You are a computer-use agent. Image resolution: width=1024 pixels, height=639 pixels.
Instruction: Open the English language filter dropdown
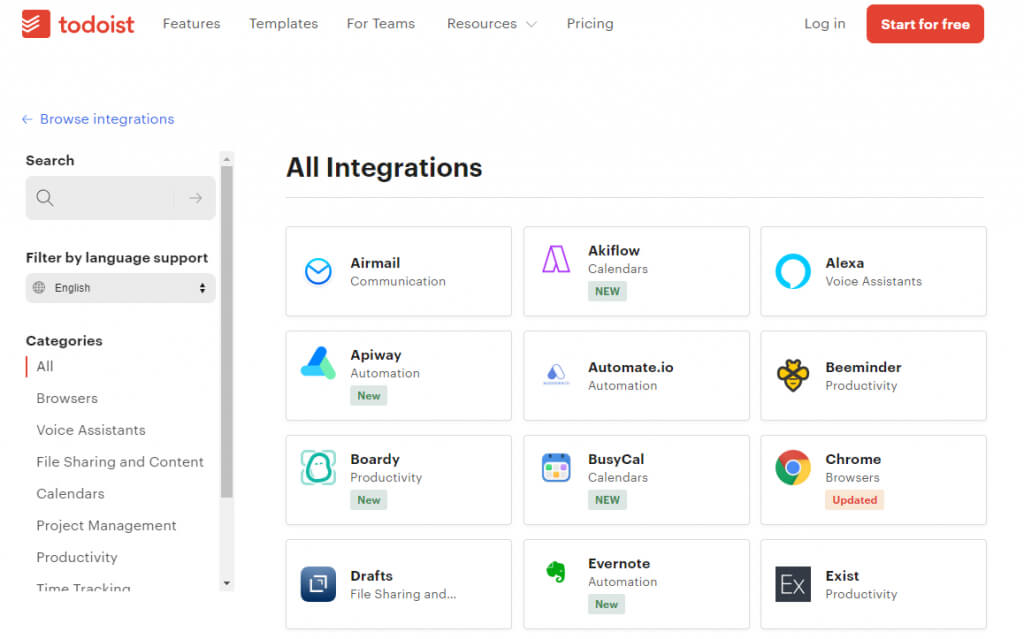(x=121, y=288)
